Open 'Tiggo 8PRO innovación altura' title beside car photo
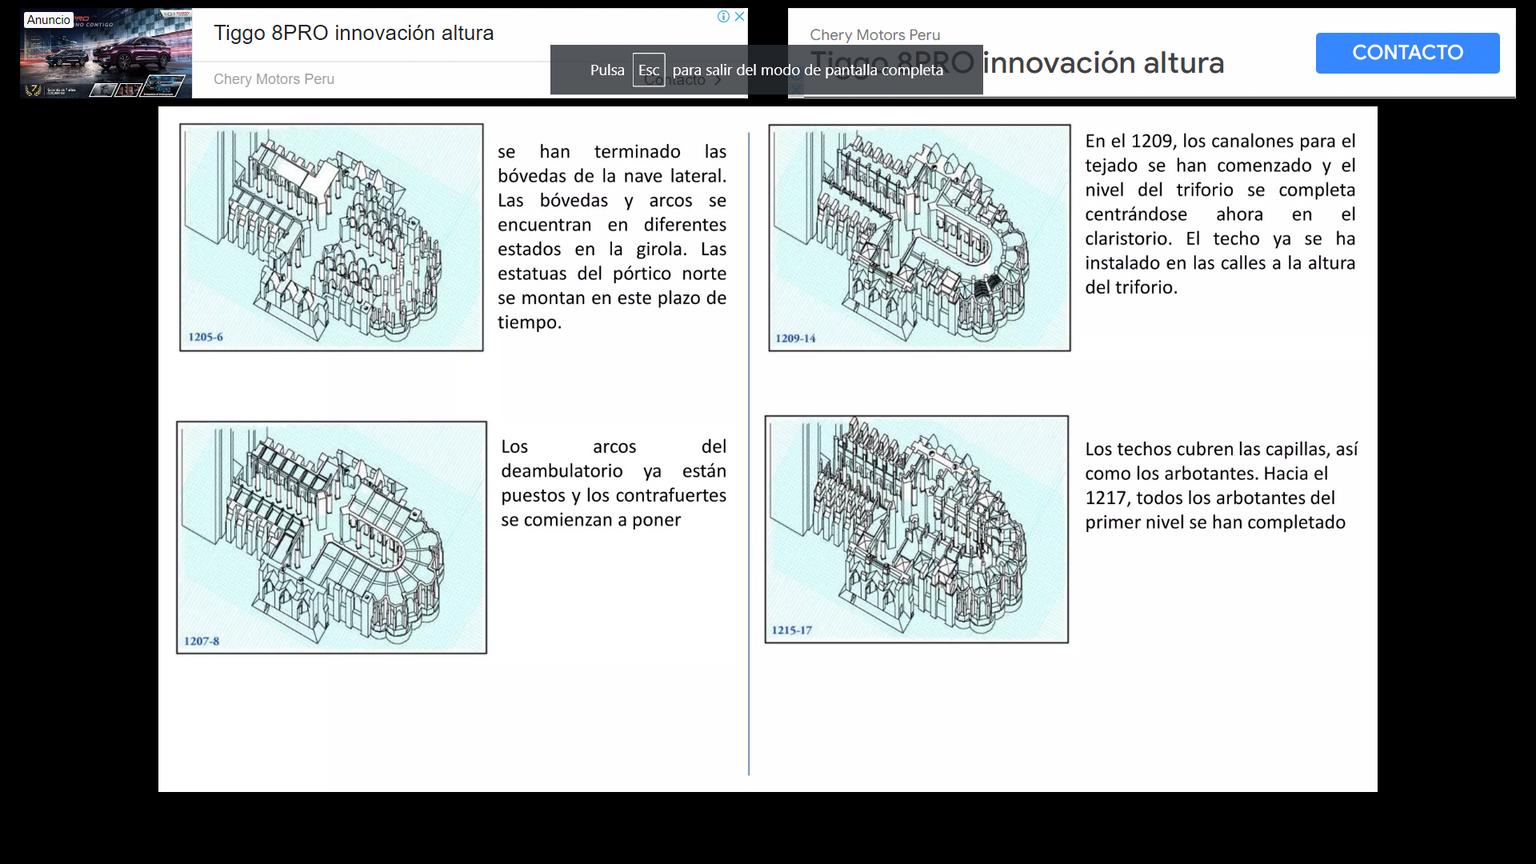Image resolution: width=1536 pixels, height=864 pixels. pos(354,33)
